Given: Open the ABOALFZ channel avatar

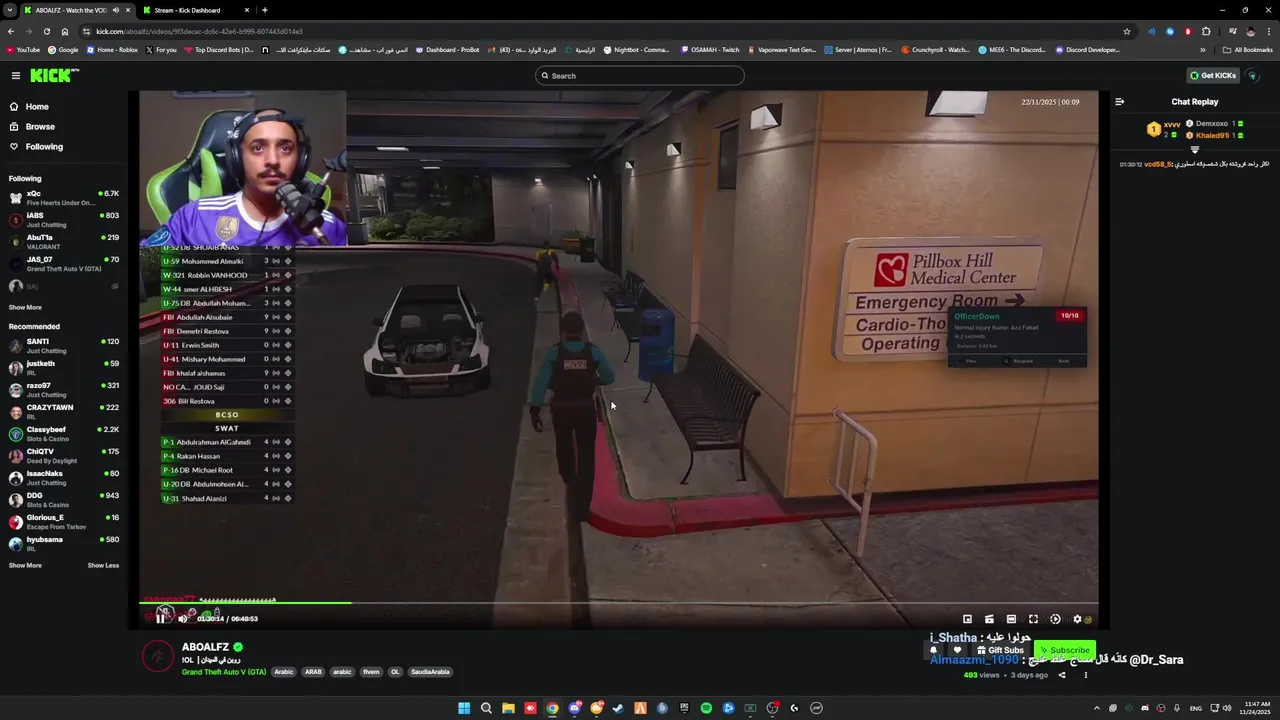Looking at the screenshot, I should 157,656.
